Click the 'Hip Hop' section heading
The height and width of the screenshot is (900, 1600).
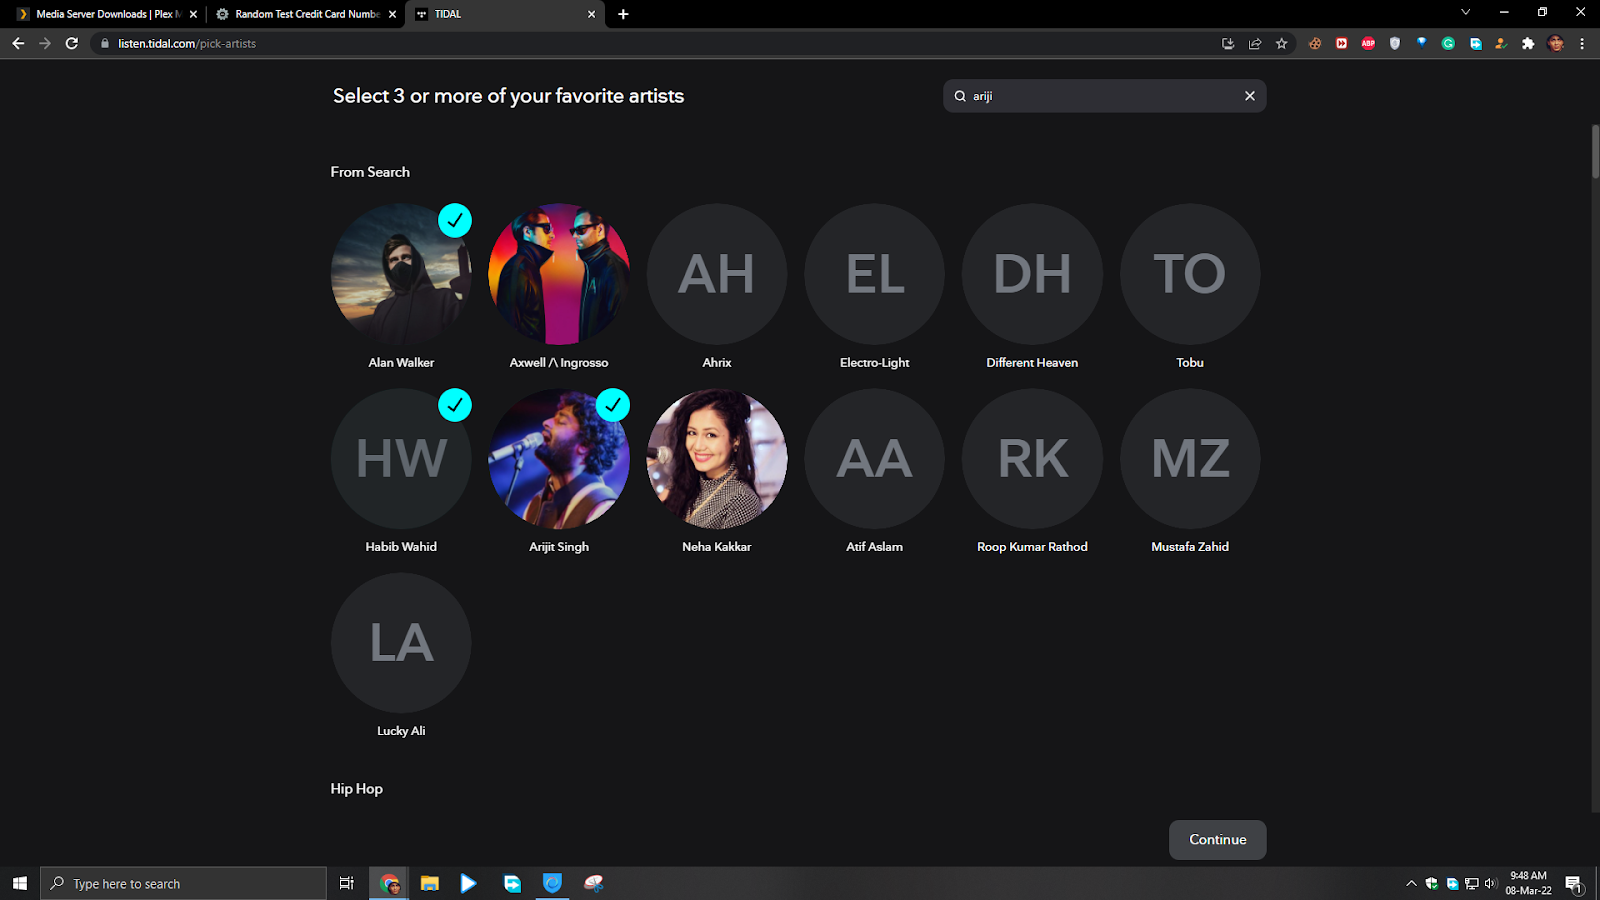(357, 789)
